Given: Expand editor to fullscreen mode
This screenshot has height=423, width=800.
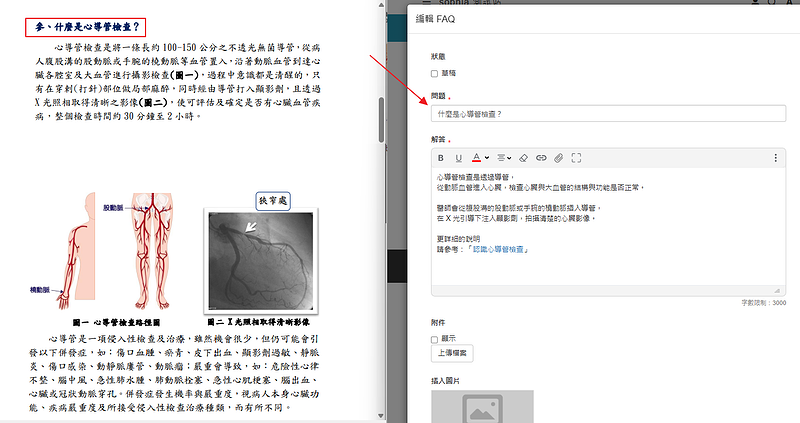Looking at the screenshot, I should (x=576, y=158).
